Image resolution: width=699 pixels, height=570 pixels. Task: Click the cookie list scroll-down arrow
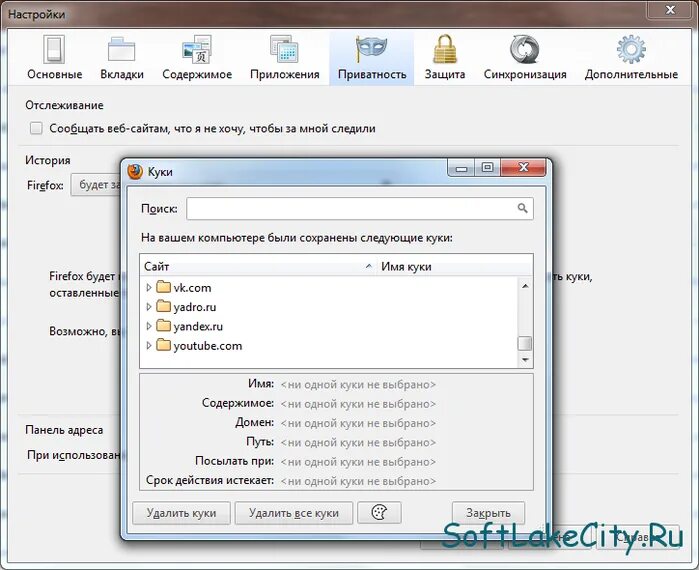tap(525, 360)
